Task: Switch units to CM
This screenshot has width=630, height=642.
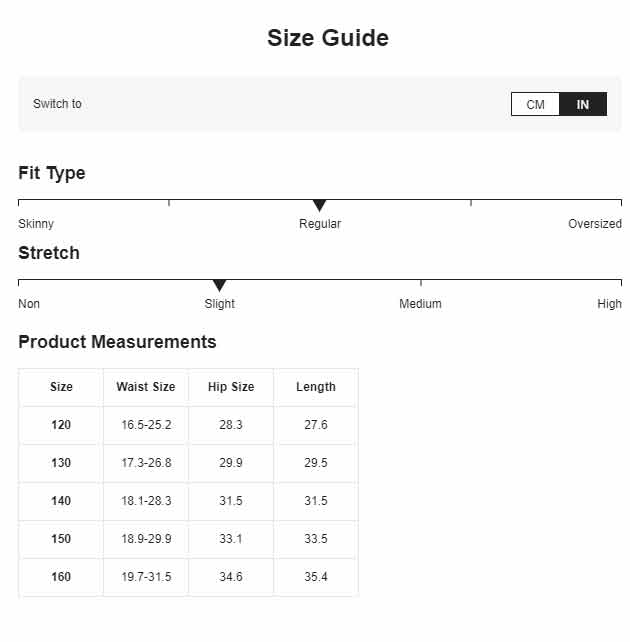Action: click(x=535, y=104)
